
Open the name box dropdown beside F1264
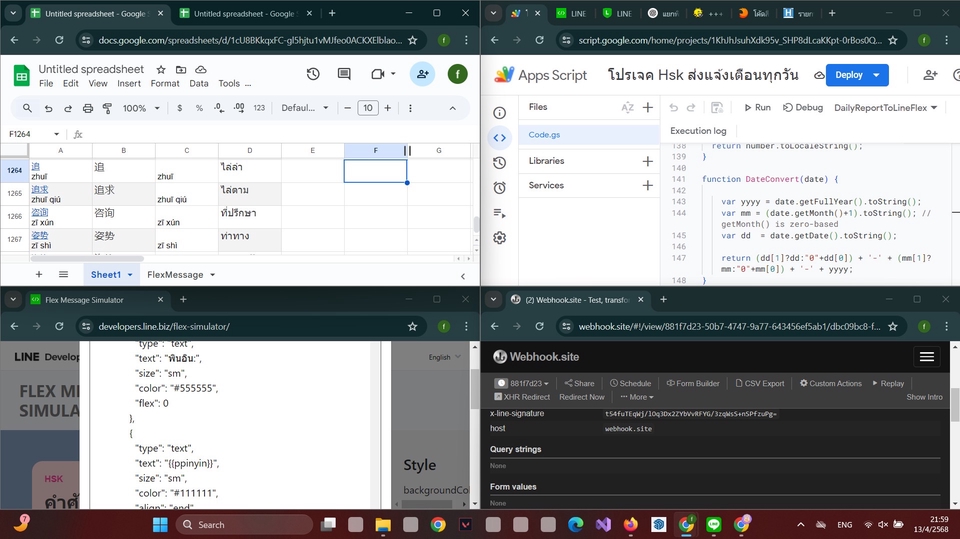point(56,134)
